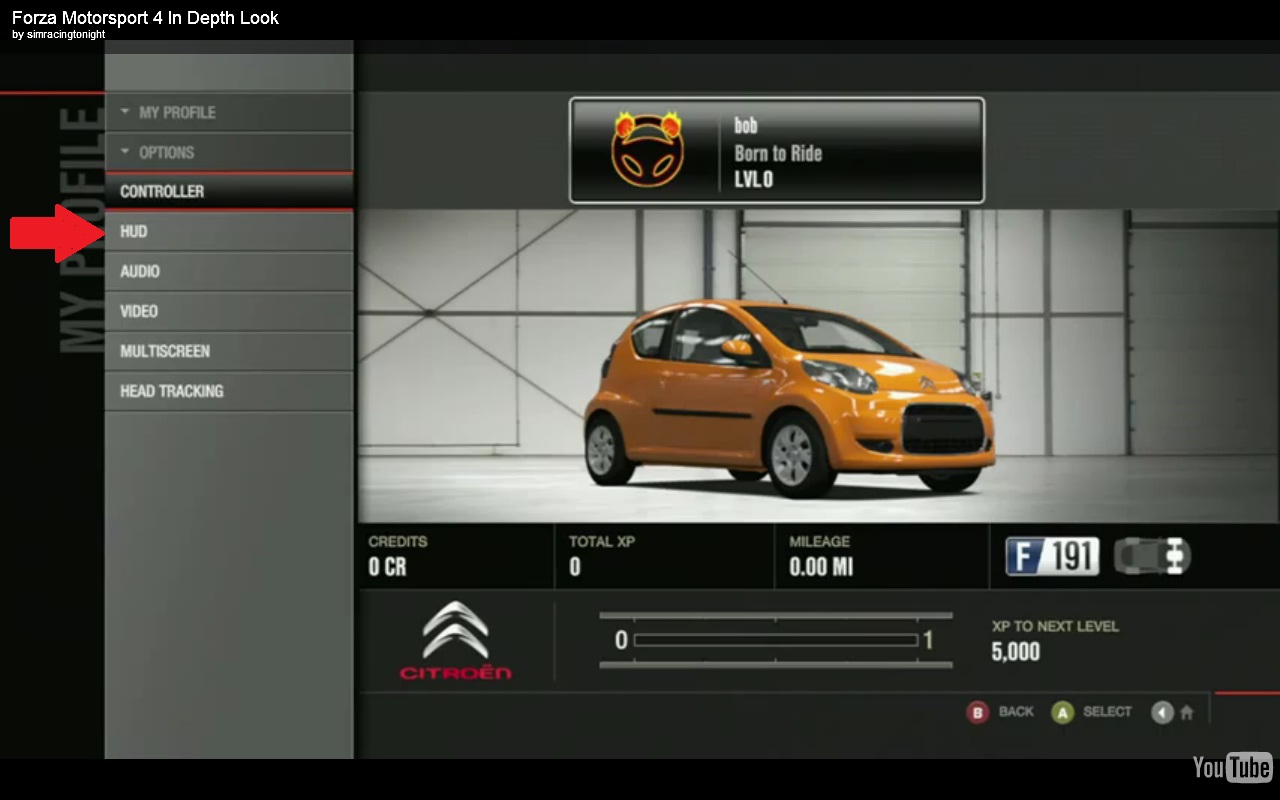Click the SELECT label

tap(1107, 712)
